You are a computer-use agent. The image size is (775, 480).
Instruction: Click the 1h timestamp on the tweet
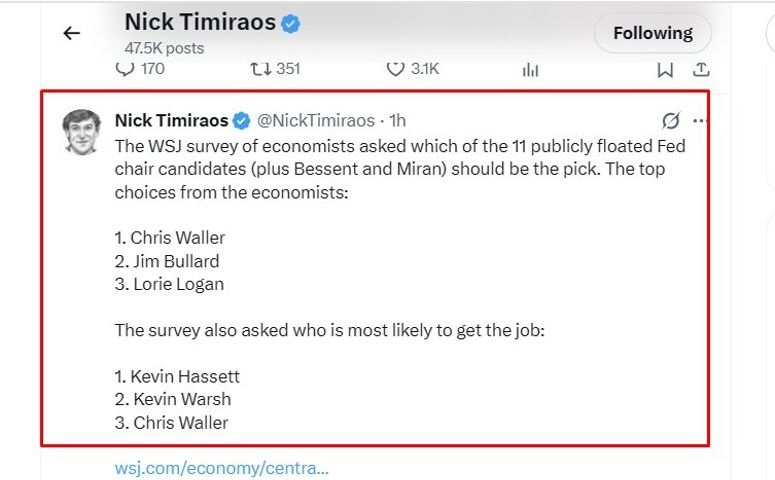point(397,121)
